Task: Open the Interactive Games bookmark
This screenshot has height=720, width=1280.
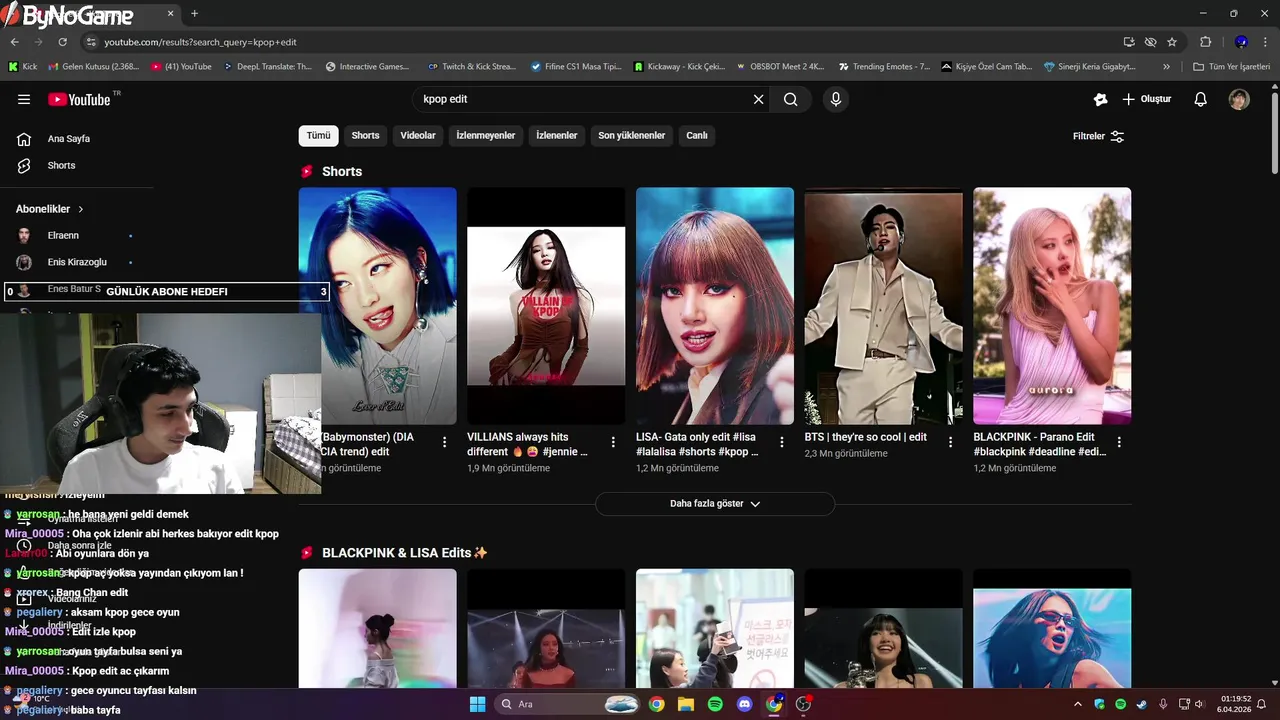Action: [x=368, y=67]
